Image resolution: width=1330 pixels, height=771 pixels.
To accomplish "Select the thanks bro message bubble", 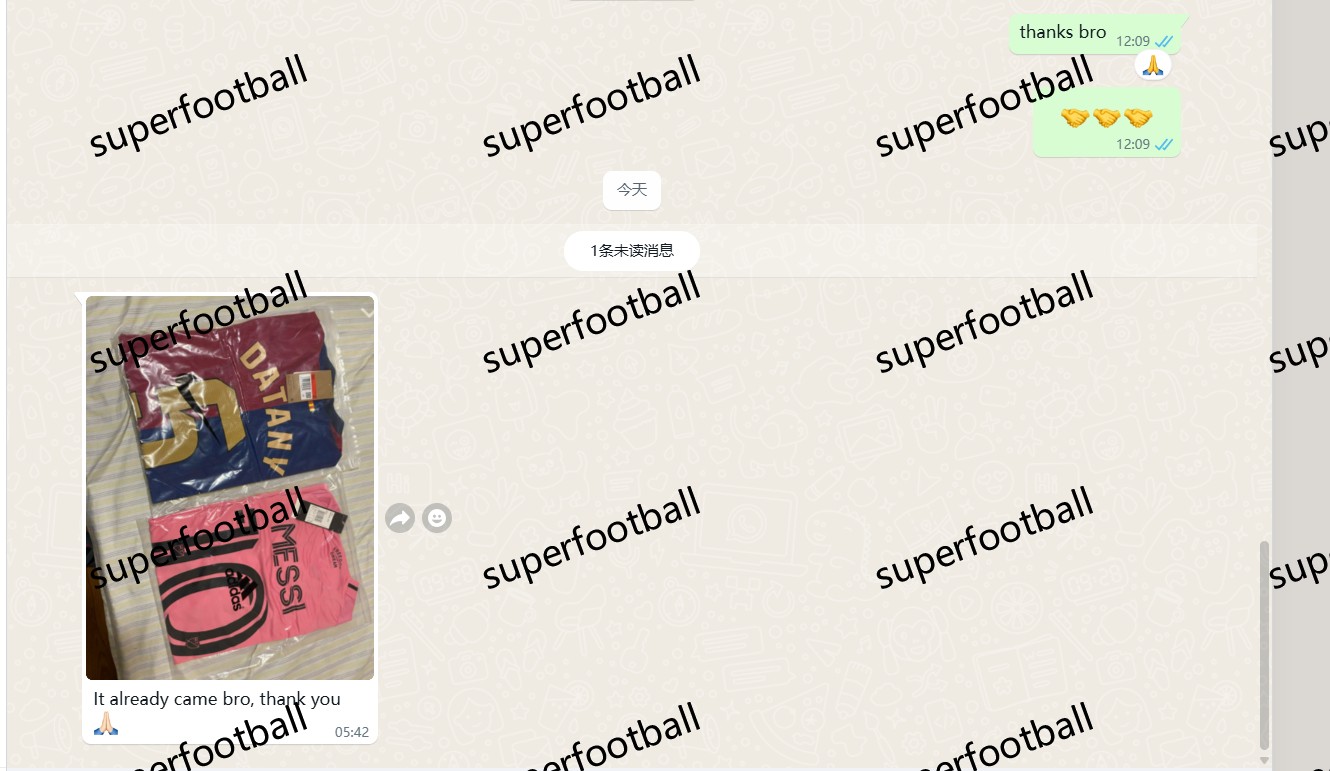I will tap(1095, 34).
